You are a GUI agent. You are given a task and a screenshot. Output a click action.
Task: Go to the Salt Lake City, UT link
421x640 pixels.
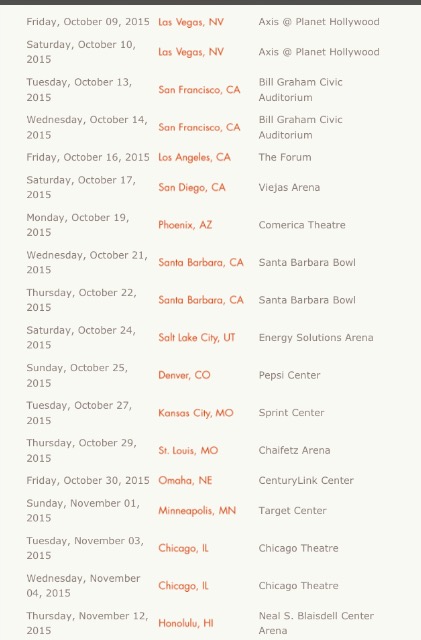(x=196, y=338)
